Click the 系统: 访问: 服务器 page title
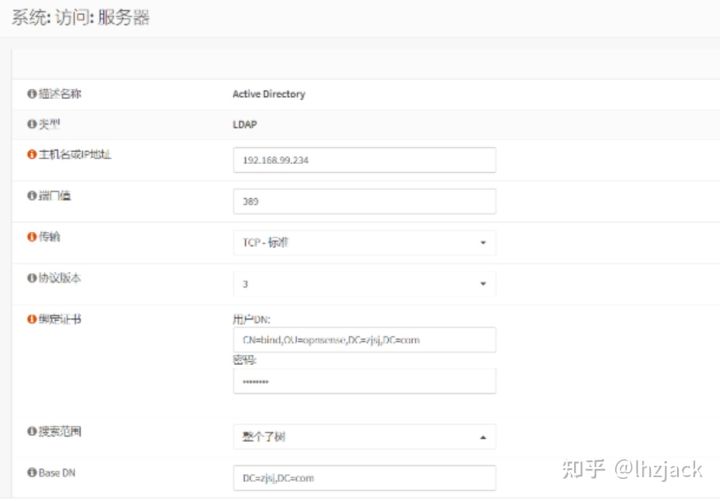This screenshot has width=720, height=501. pyautogui.click(x=80, y=18)
